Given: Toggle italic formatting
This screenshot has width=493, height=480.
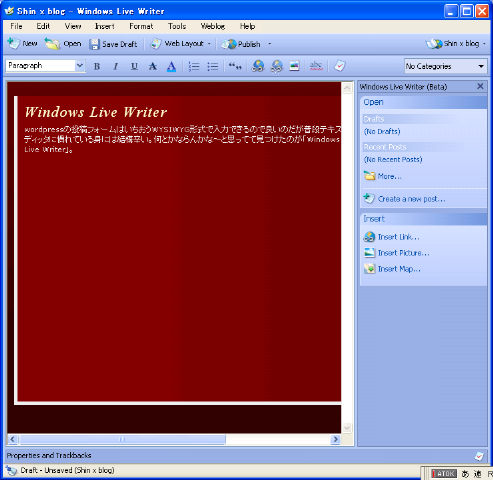Looking at the screenshot, I should 115,66.
